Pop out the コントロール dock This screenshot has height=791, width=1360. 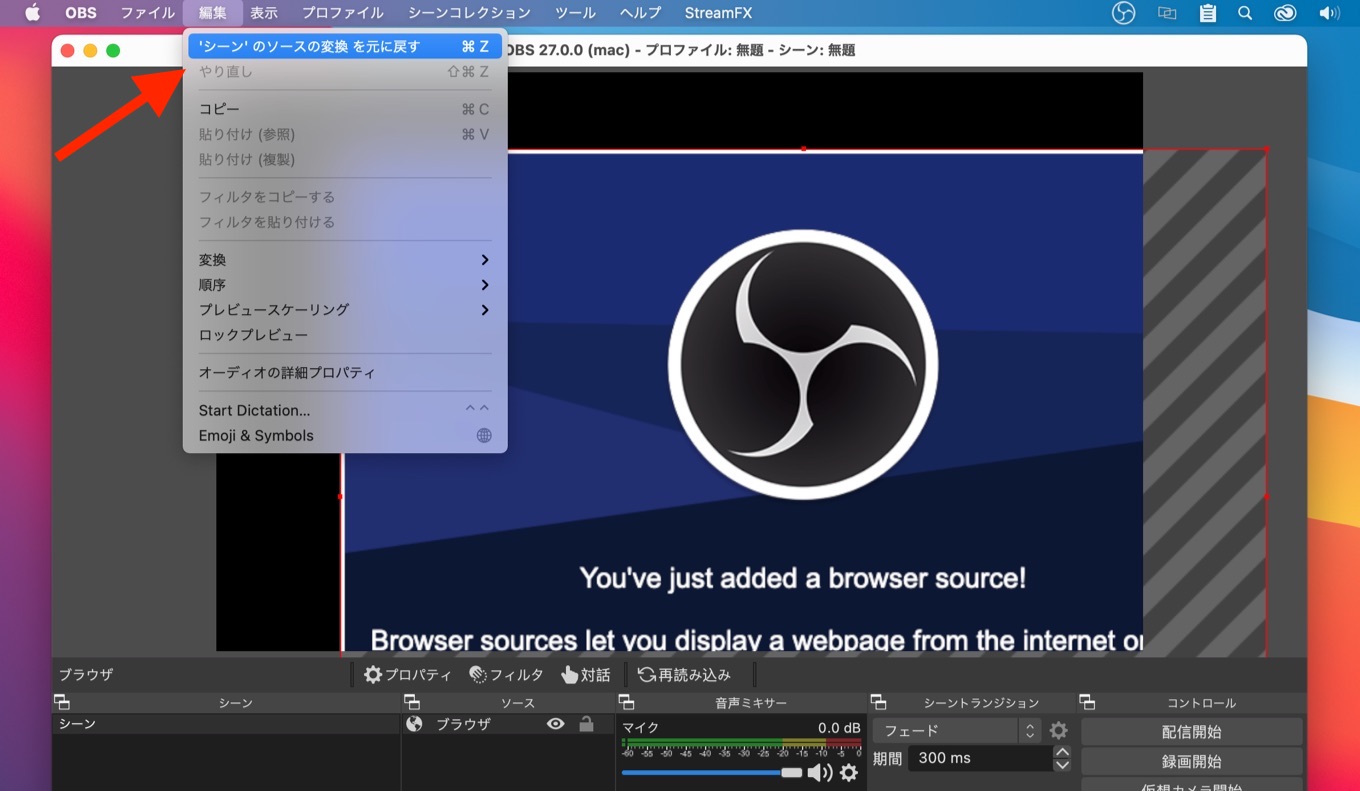[x=1088, y=703]
